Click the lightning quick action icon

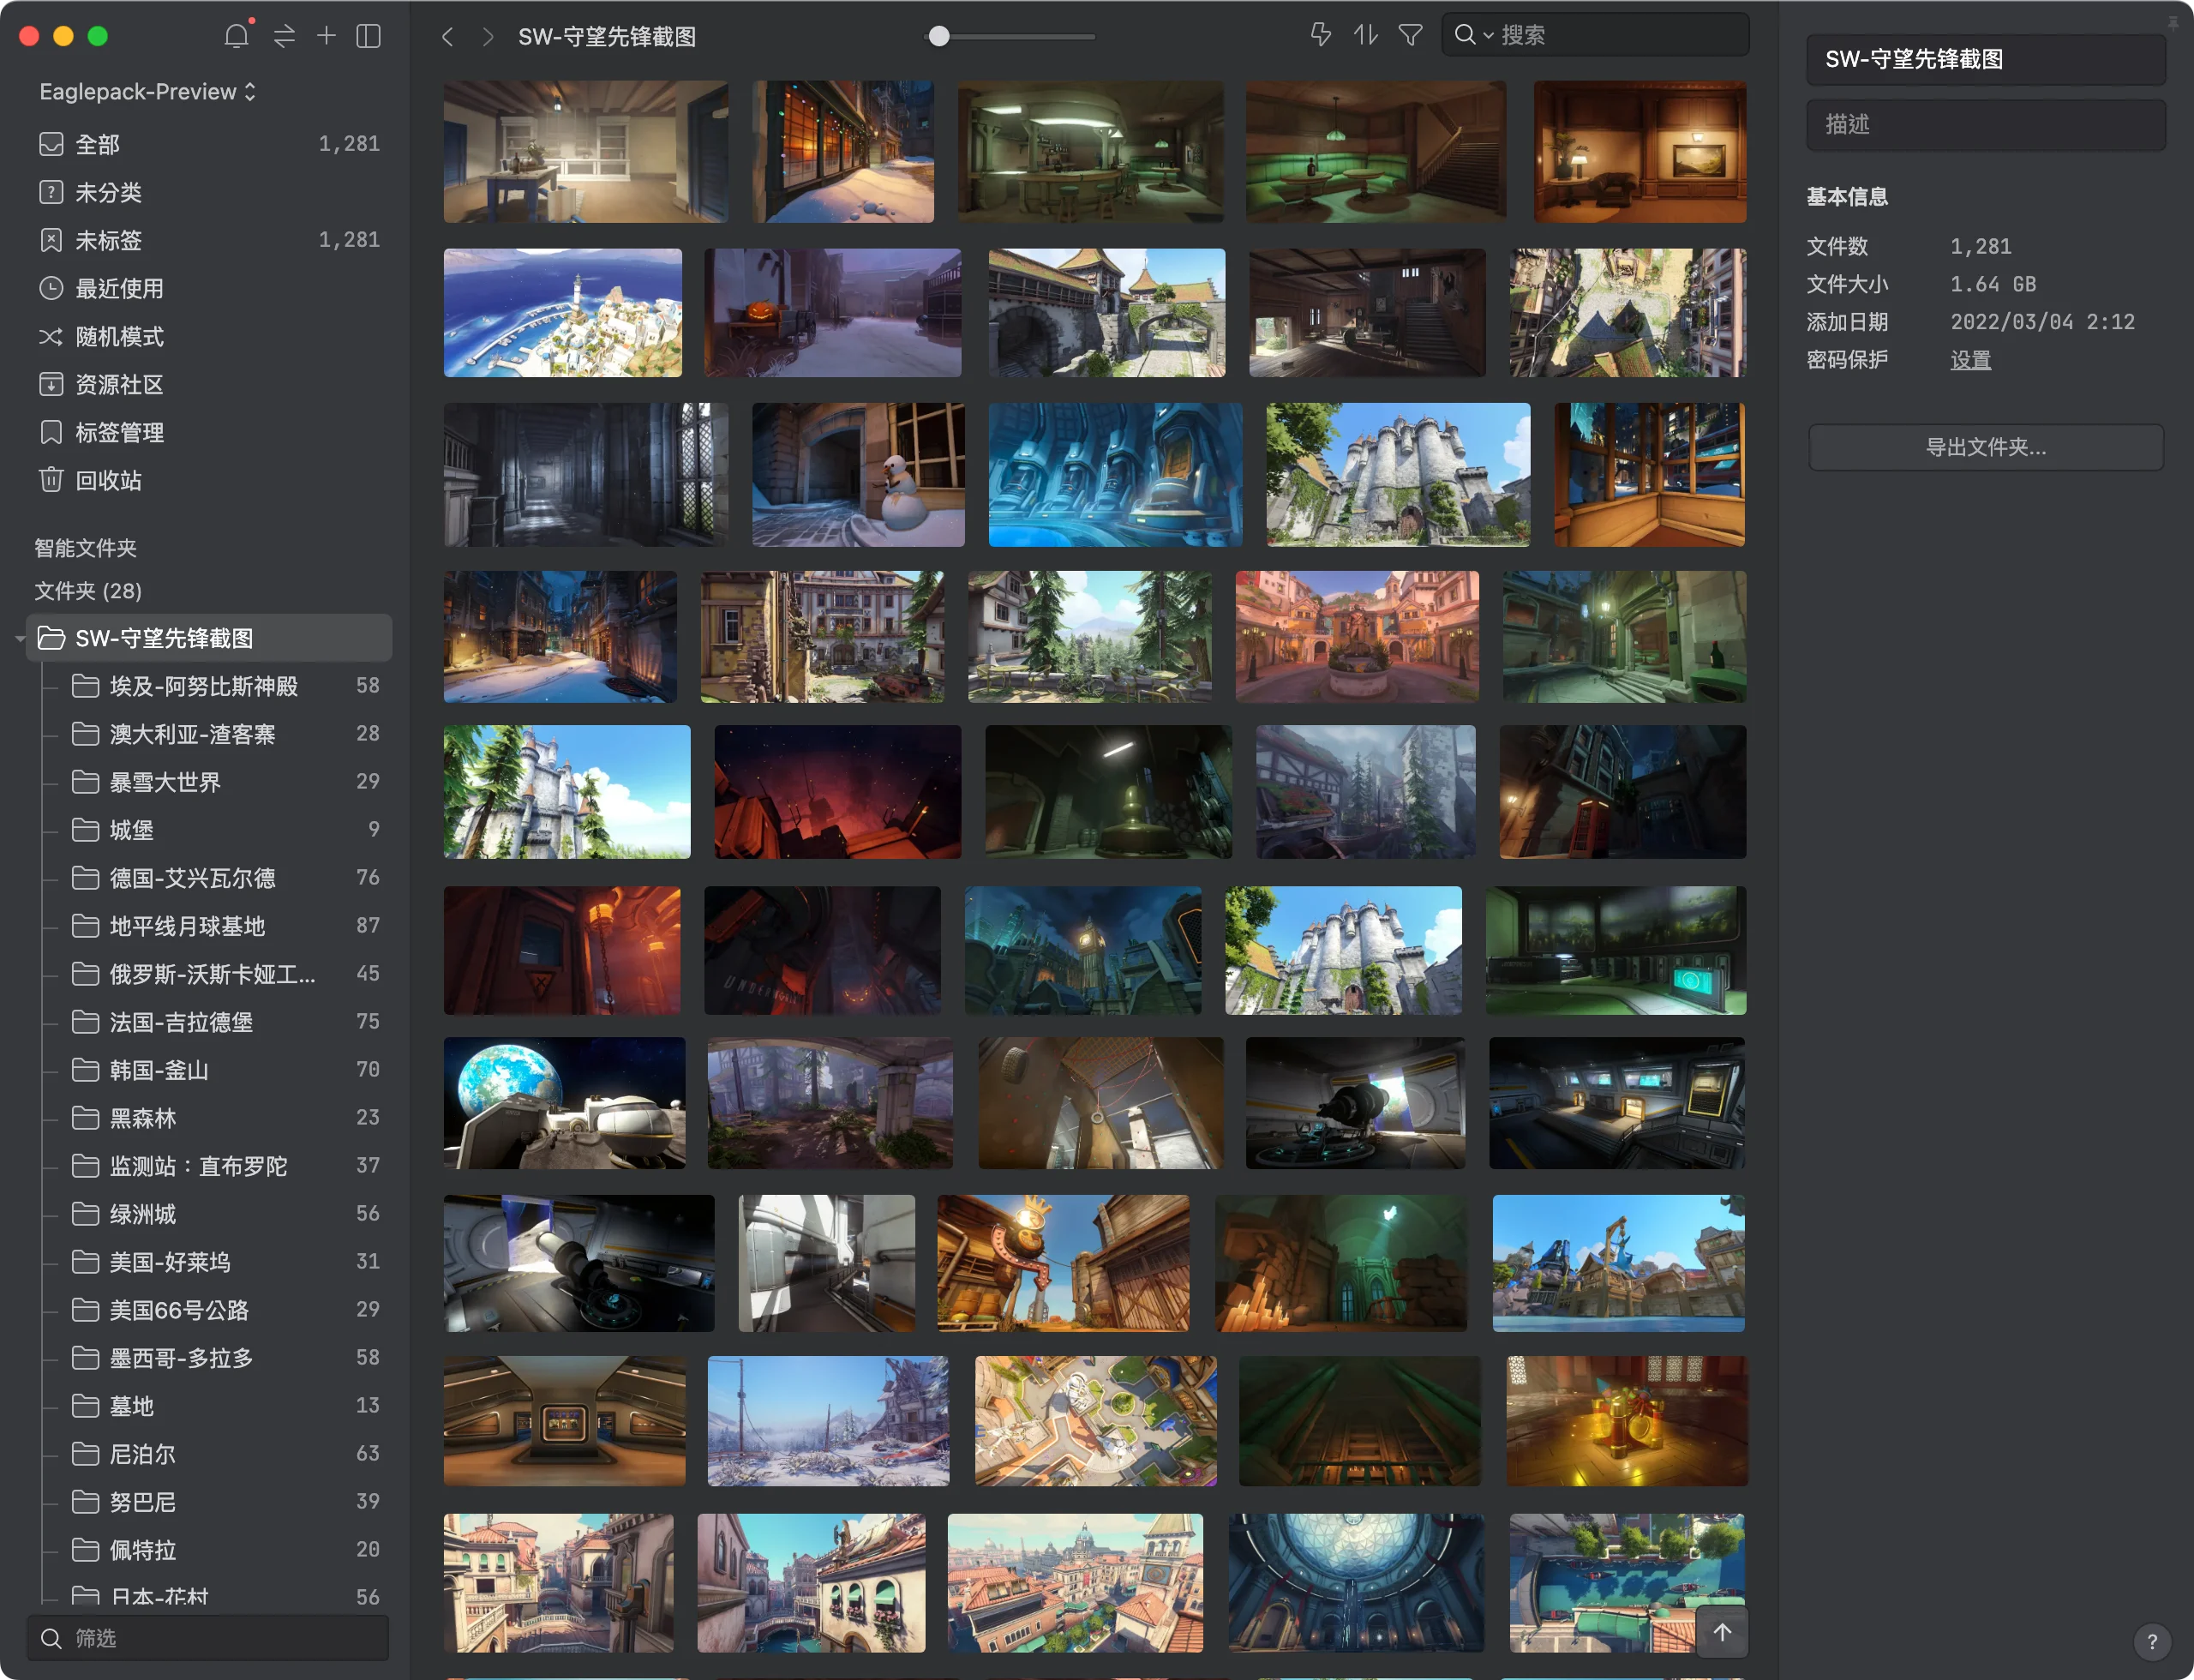click(x=1320, y=35)
